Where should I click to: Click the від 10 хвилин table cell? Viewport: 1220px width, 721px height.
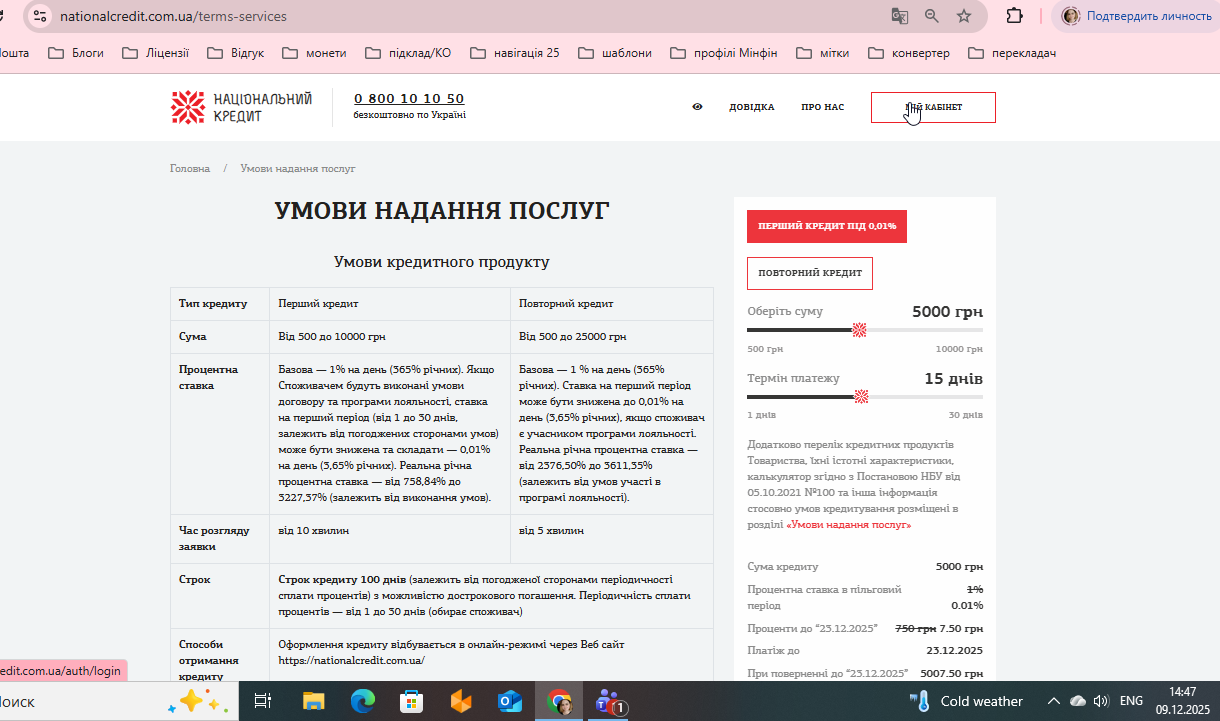coord(390,538)
